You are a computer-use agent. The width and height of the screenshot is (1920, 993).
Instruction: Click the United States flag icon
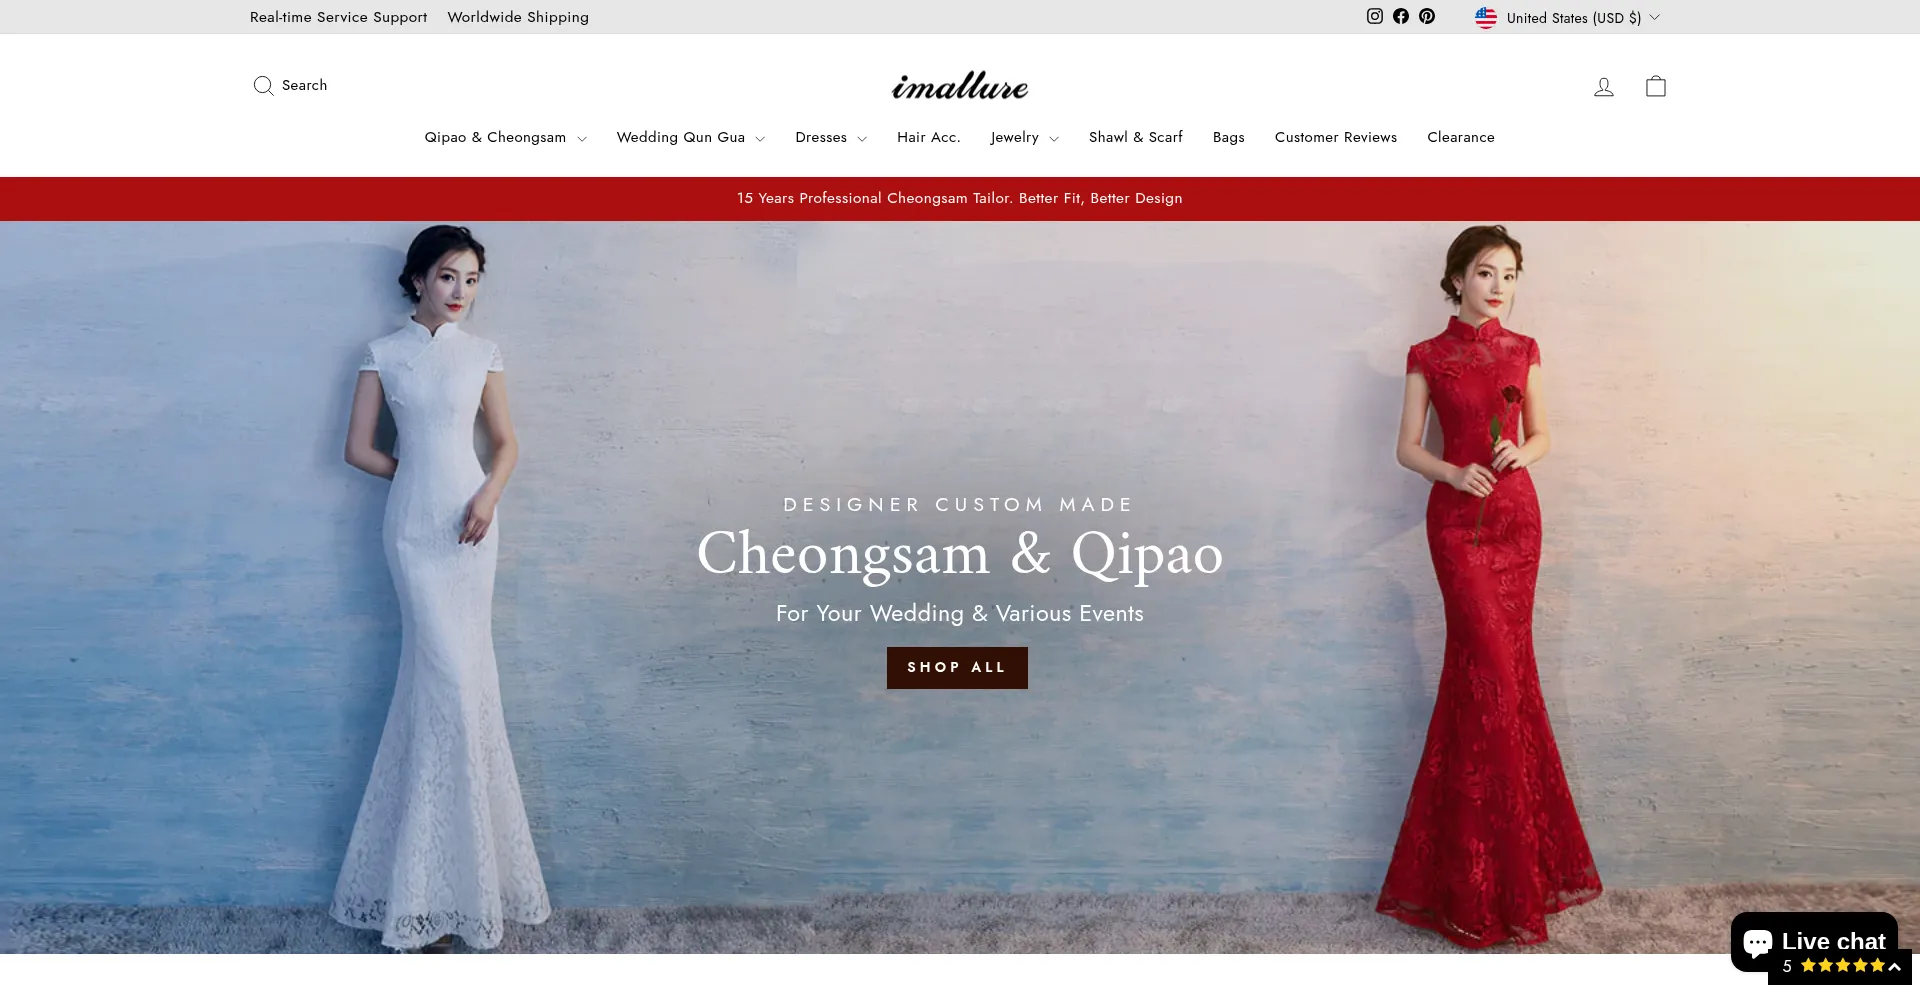(x=1486, y=17)
